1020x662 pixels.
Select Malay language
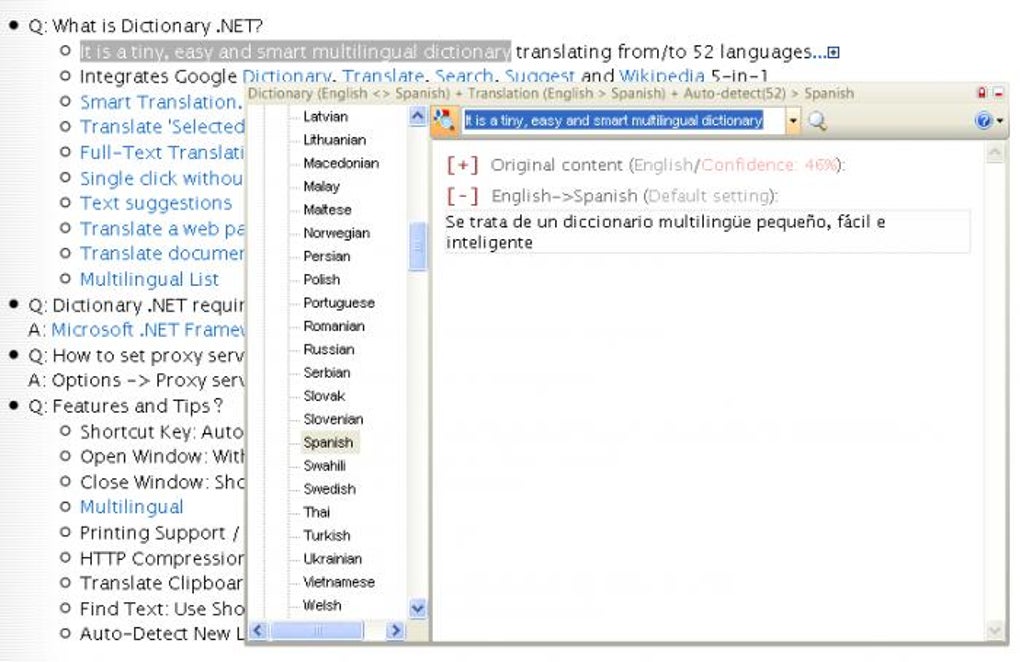[321, 187]
